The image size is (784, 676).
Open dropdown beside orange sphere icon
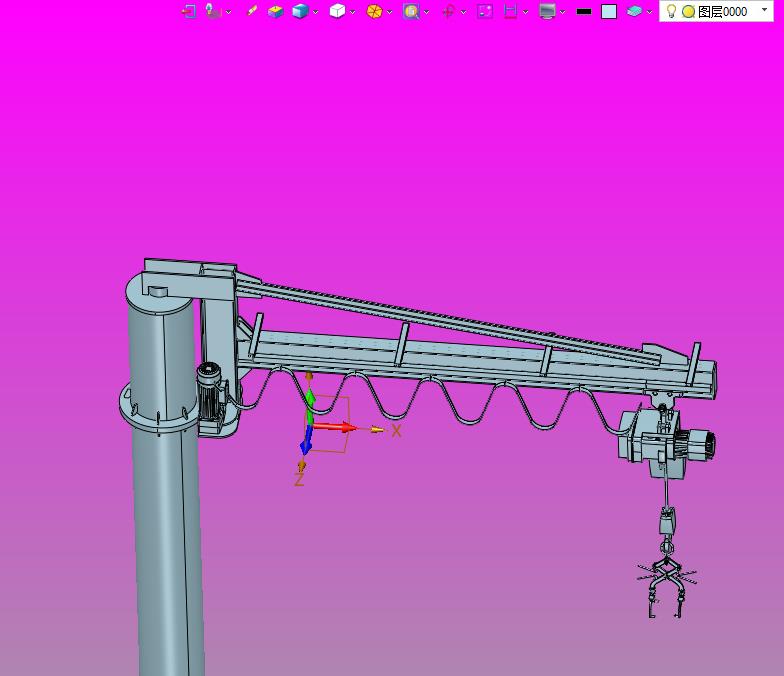click(390, 12)
